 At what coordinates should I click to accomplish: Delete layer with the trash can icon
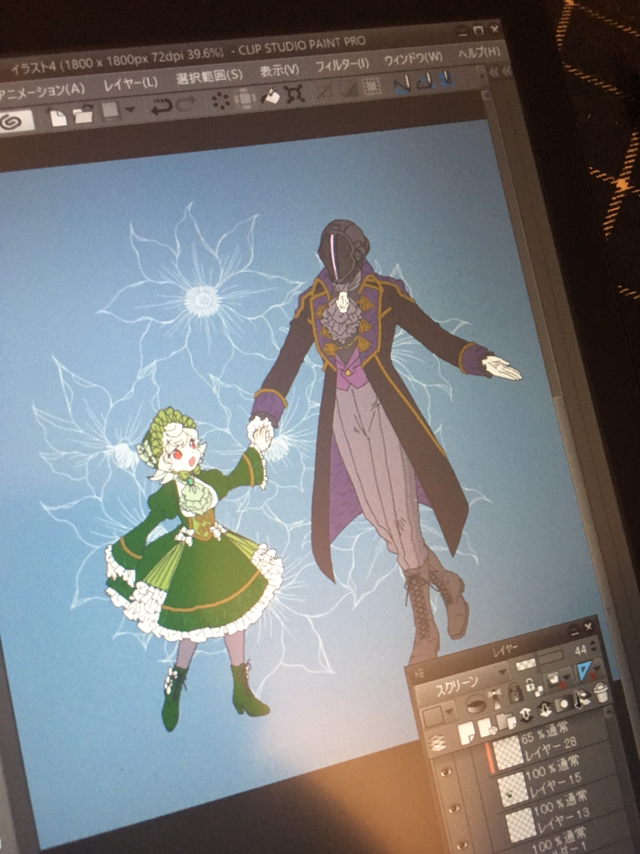(601, 692)
